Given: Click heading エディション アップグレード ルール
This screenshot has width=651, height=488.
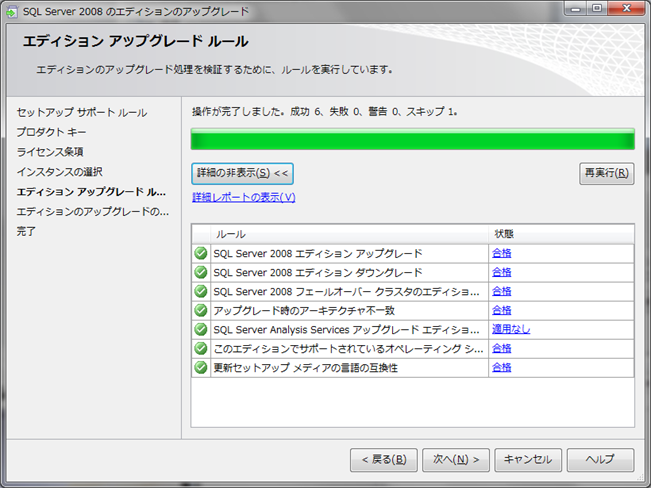Looking at the screenshot, I should [x=135, y=41].
